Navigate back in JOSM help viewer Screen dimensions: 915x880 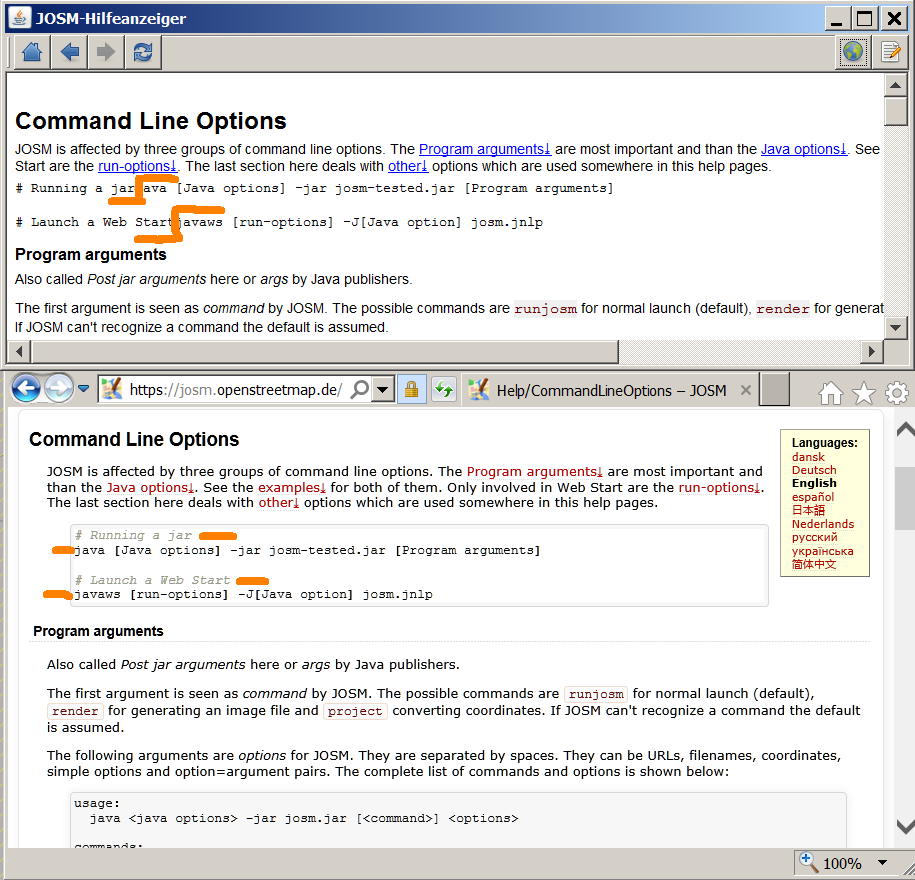69,53
